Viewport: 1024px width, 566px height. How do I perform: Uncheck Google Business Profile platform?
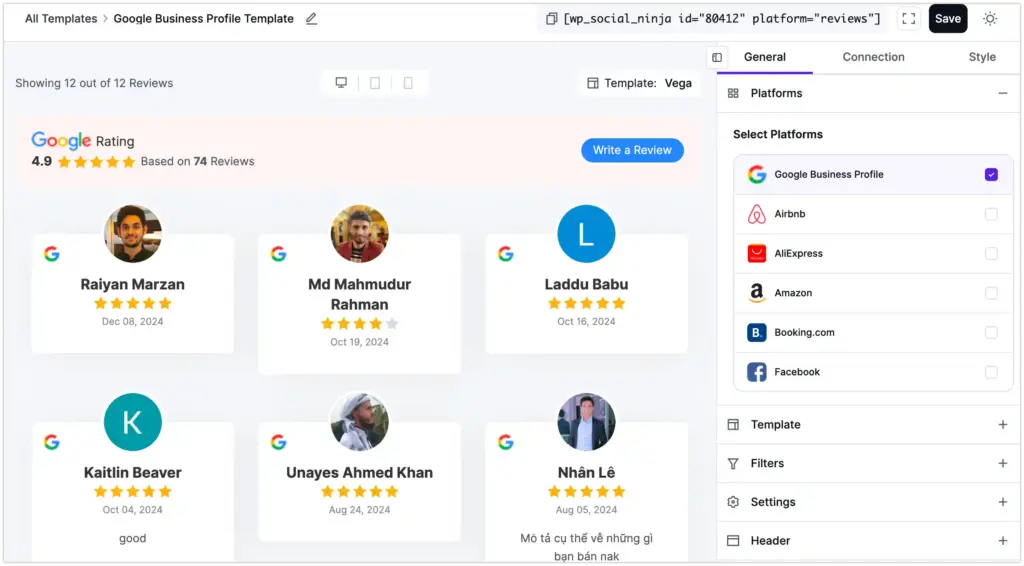tap(991, 174)
